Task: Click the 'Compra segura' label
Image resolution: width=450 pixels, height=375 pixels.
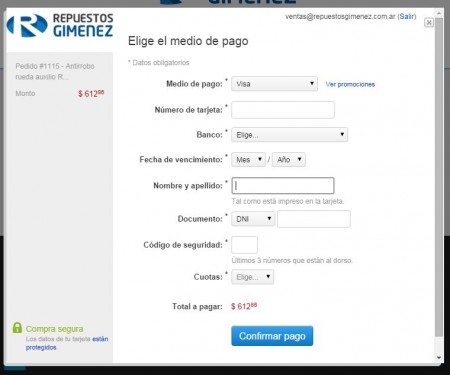Action: (55, 329)
